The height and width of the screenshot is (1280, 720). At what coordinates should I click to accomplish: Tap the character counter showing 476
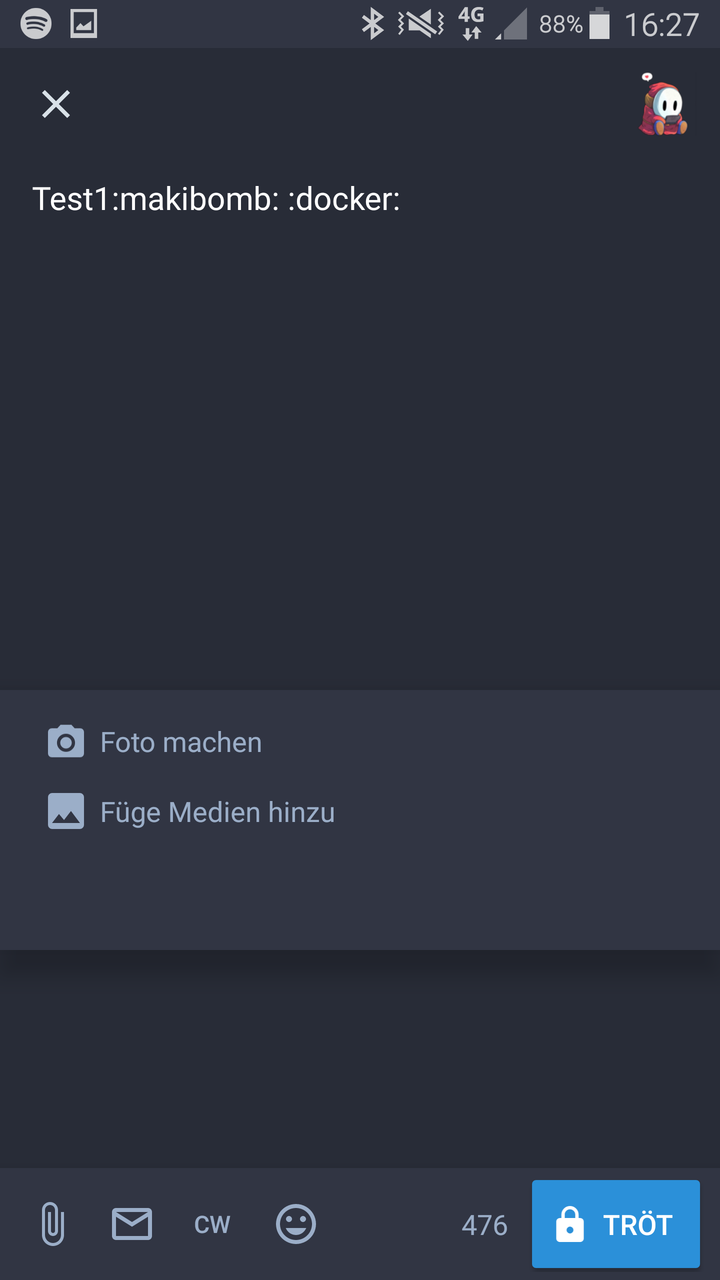click(484, 1224)
